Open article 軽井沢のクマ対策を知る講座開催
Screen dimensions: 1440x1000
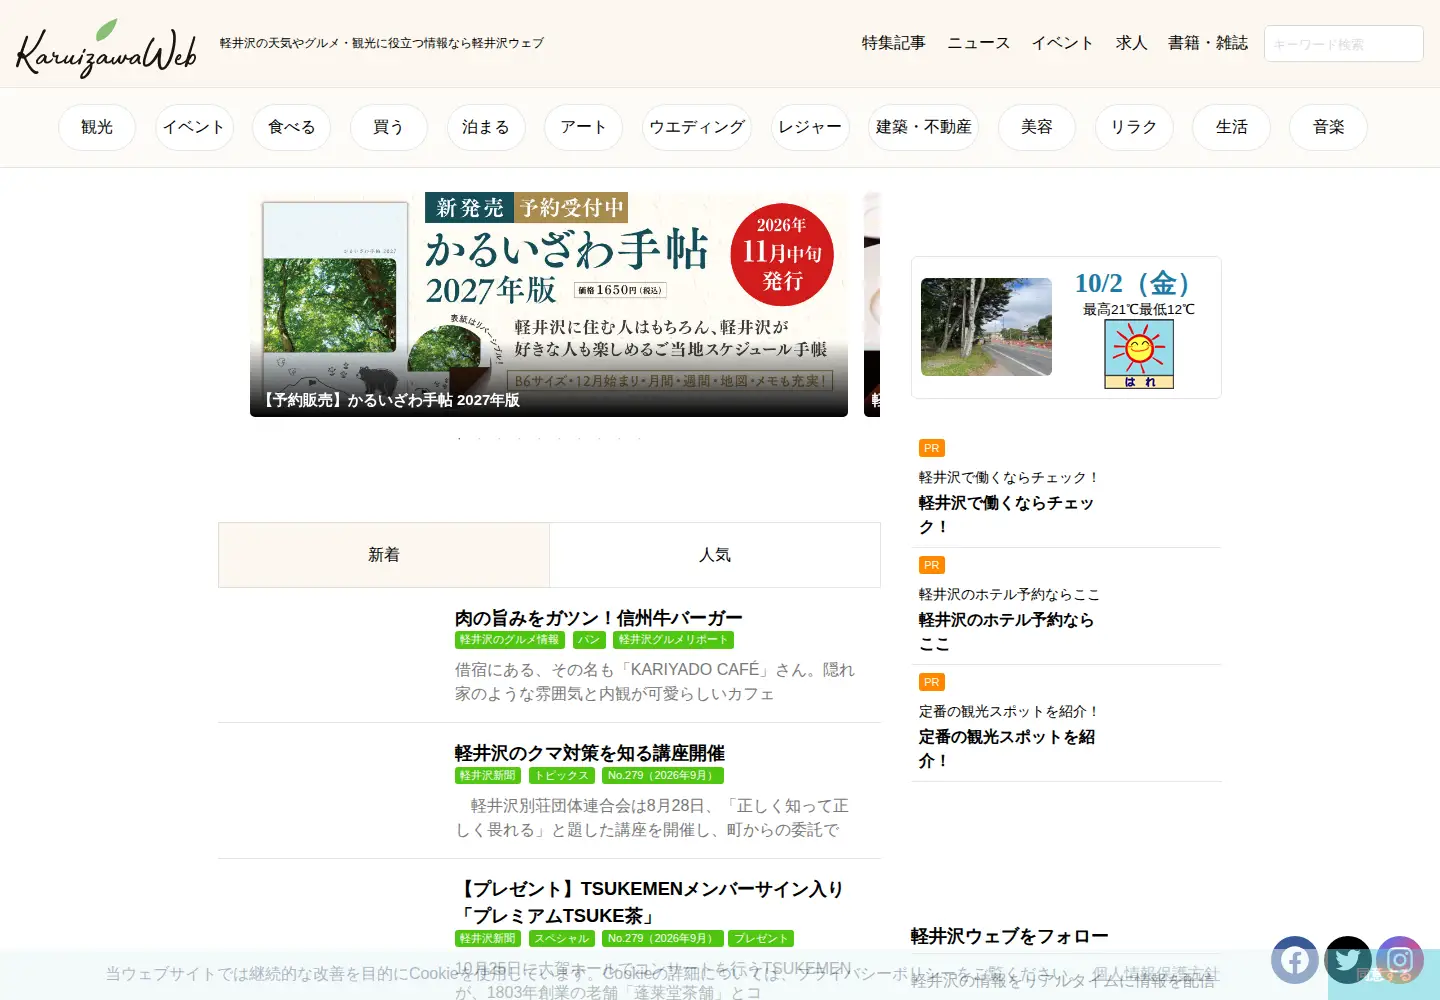[x=590, y=753]
